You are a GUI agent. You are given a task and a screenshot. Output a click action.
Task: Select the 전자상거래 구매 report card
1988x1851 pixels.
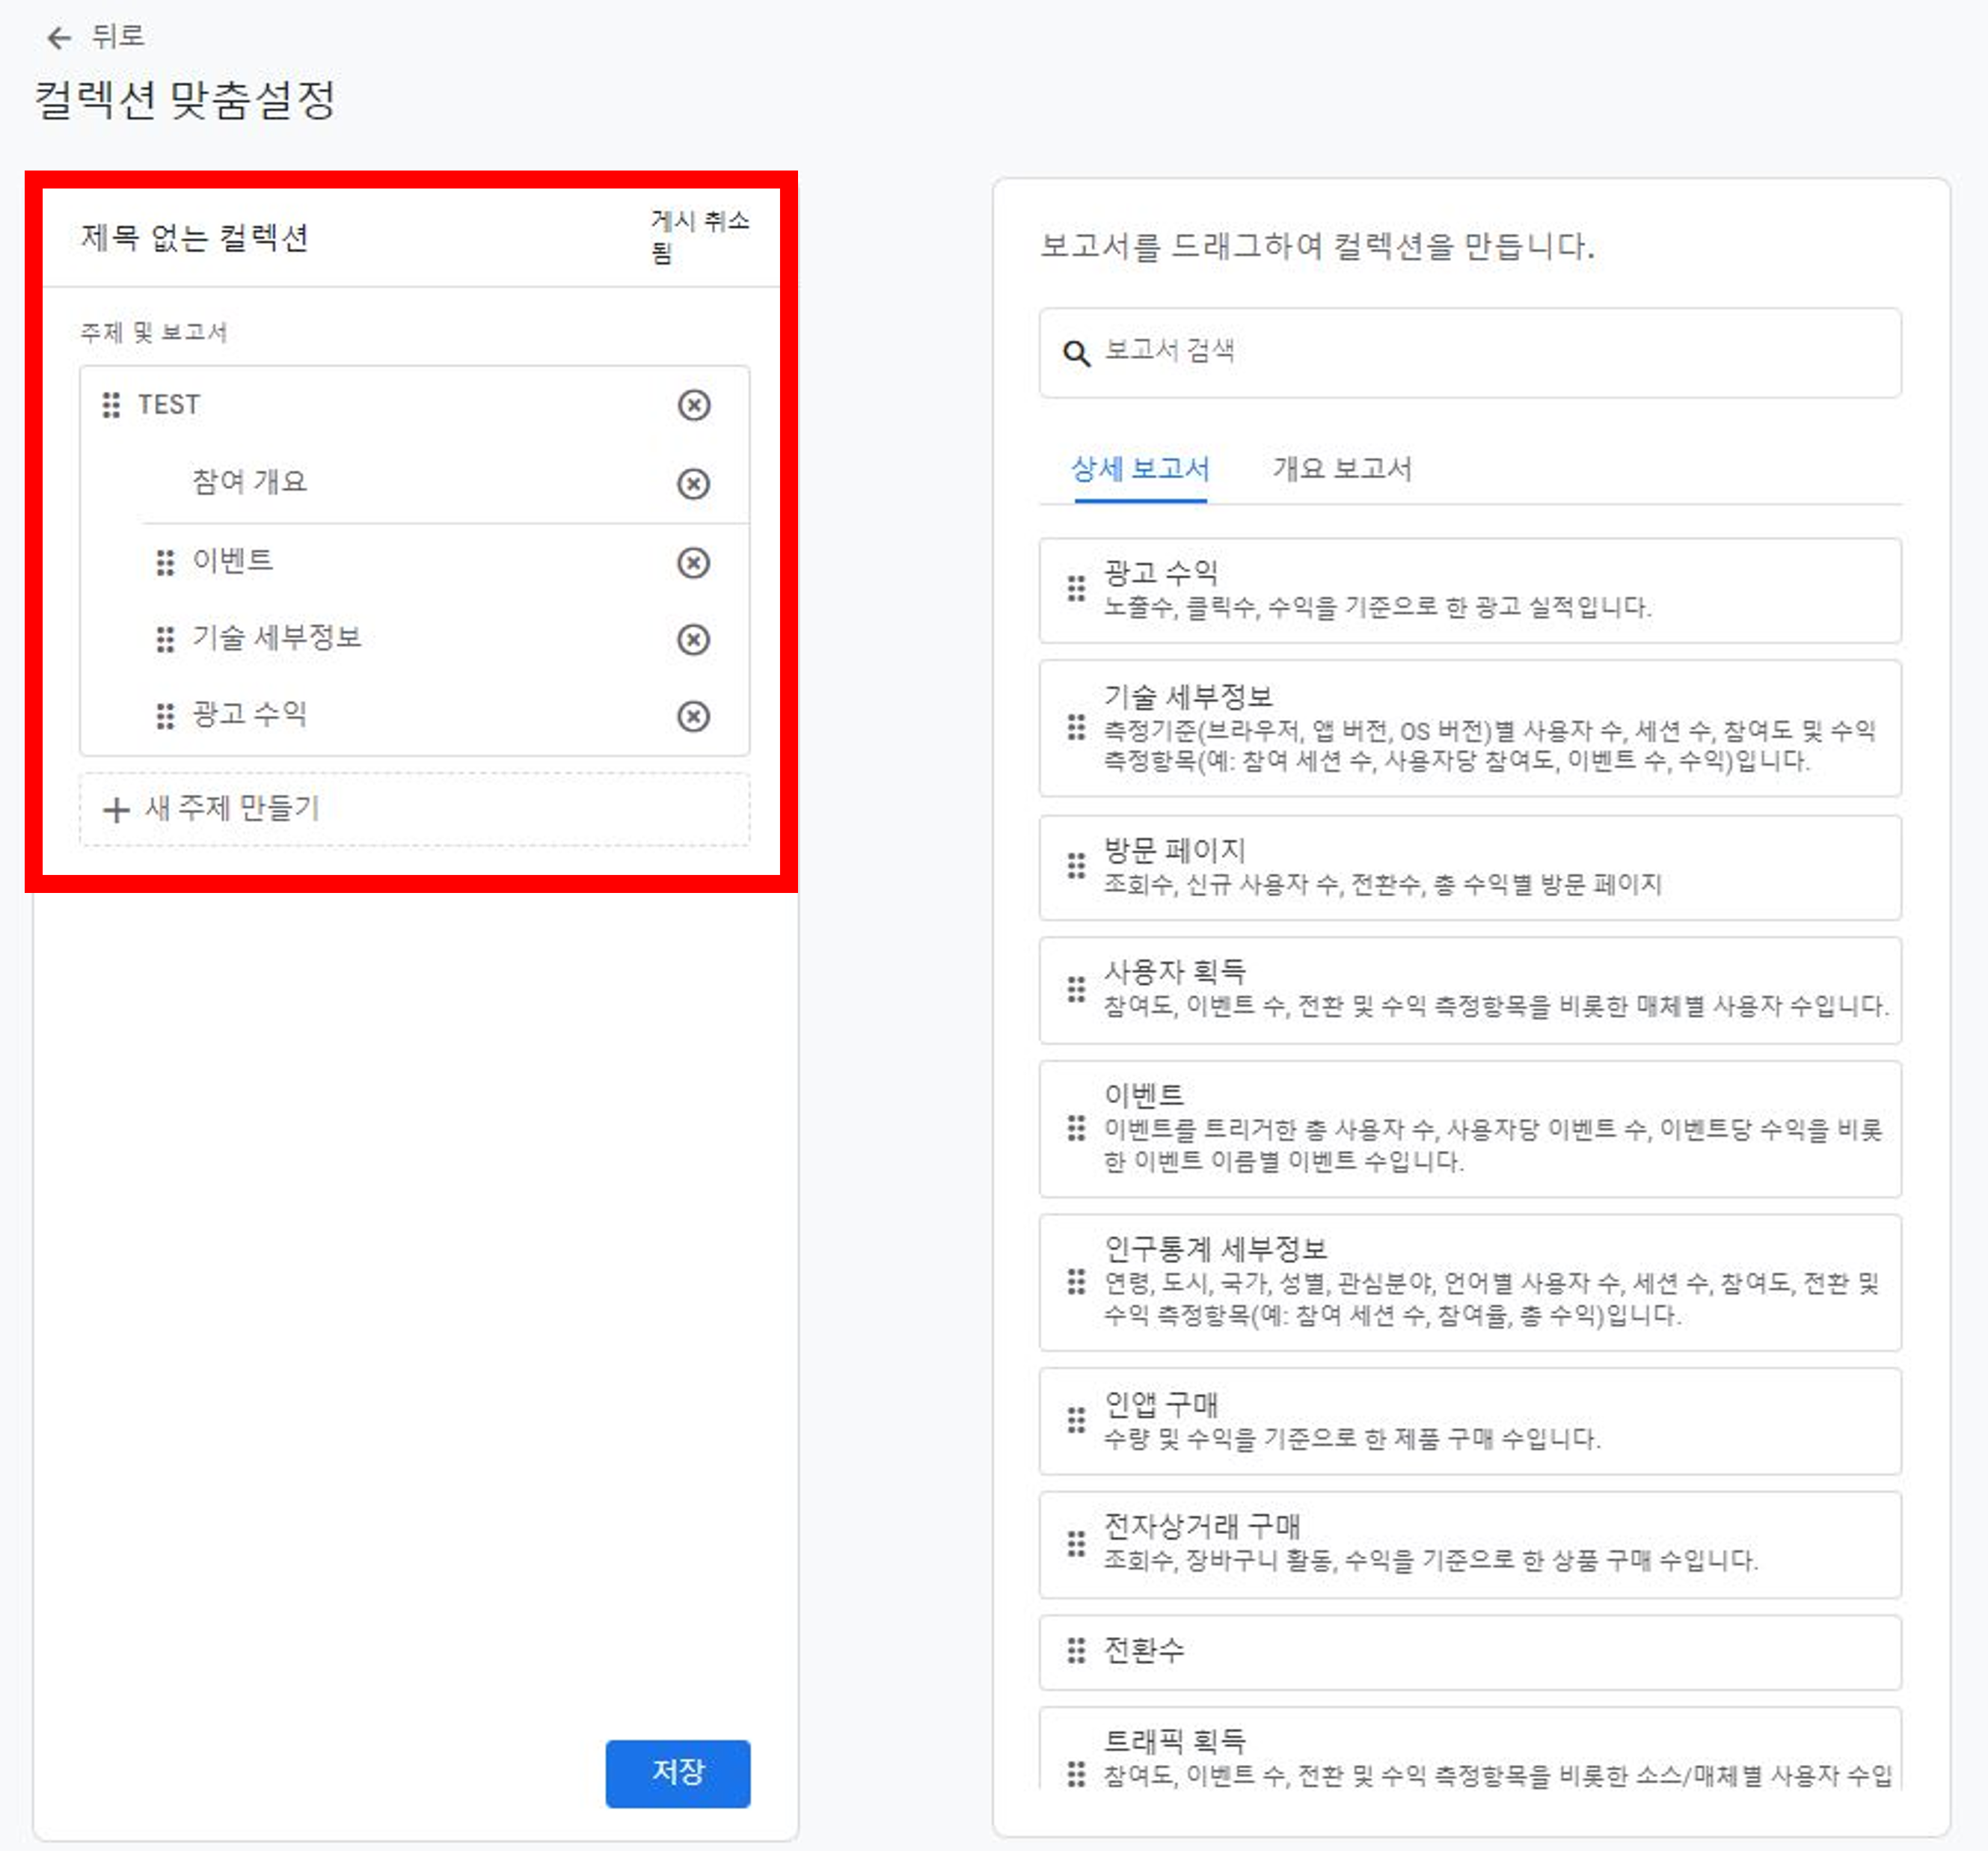click(x=1470, y=1543)
